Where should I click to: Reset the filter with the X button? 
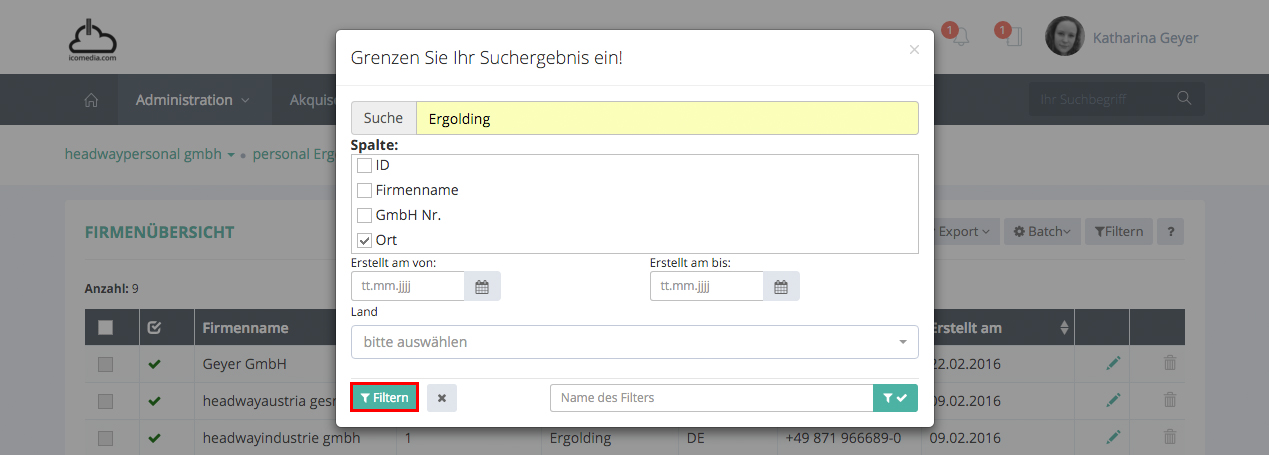[441, 398]
